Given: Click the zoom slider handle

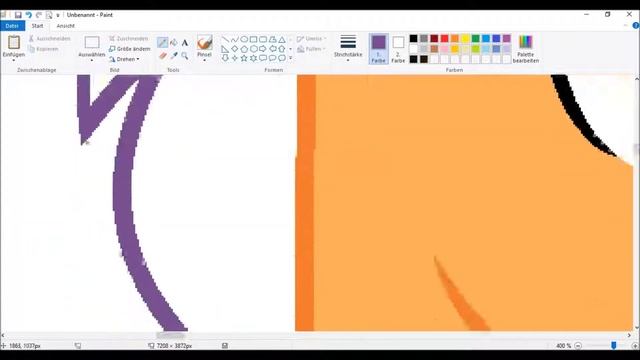Looking at the screenshot, I should [x=613, y=346].
